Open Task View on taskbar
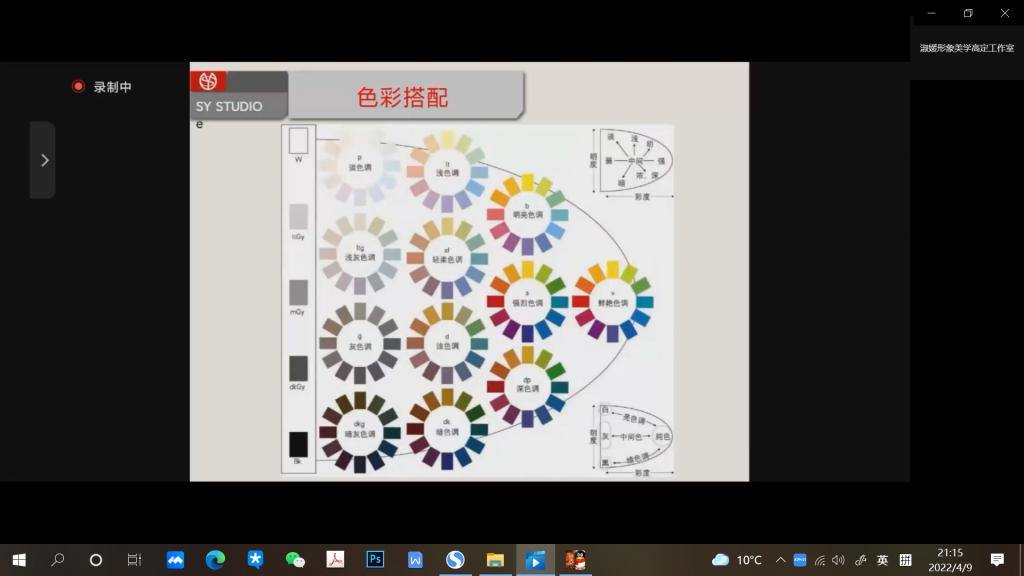The image size is (1024, 576). [135, 560]
